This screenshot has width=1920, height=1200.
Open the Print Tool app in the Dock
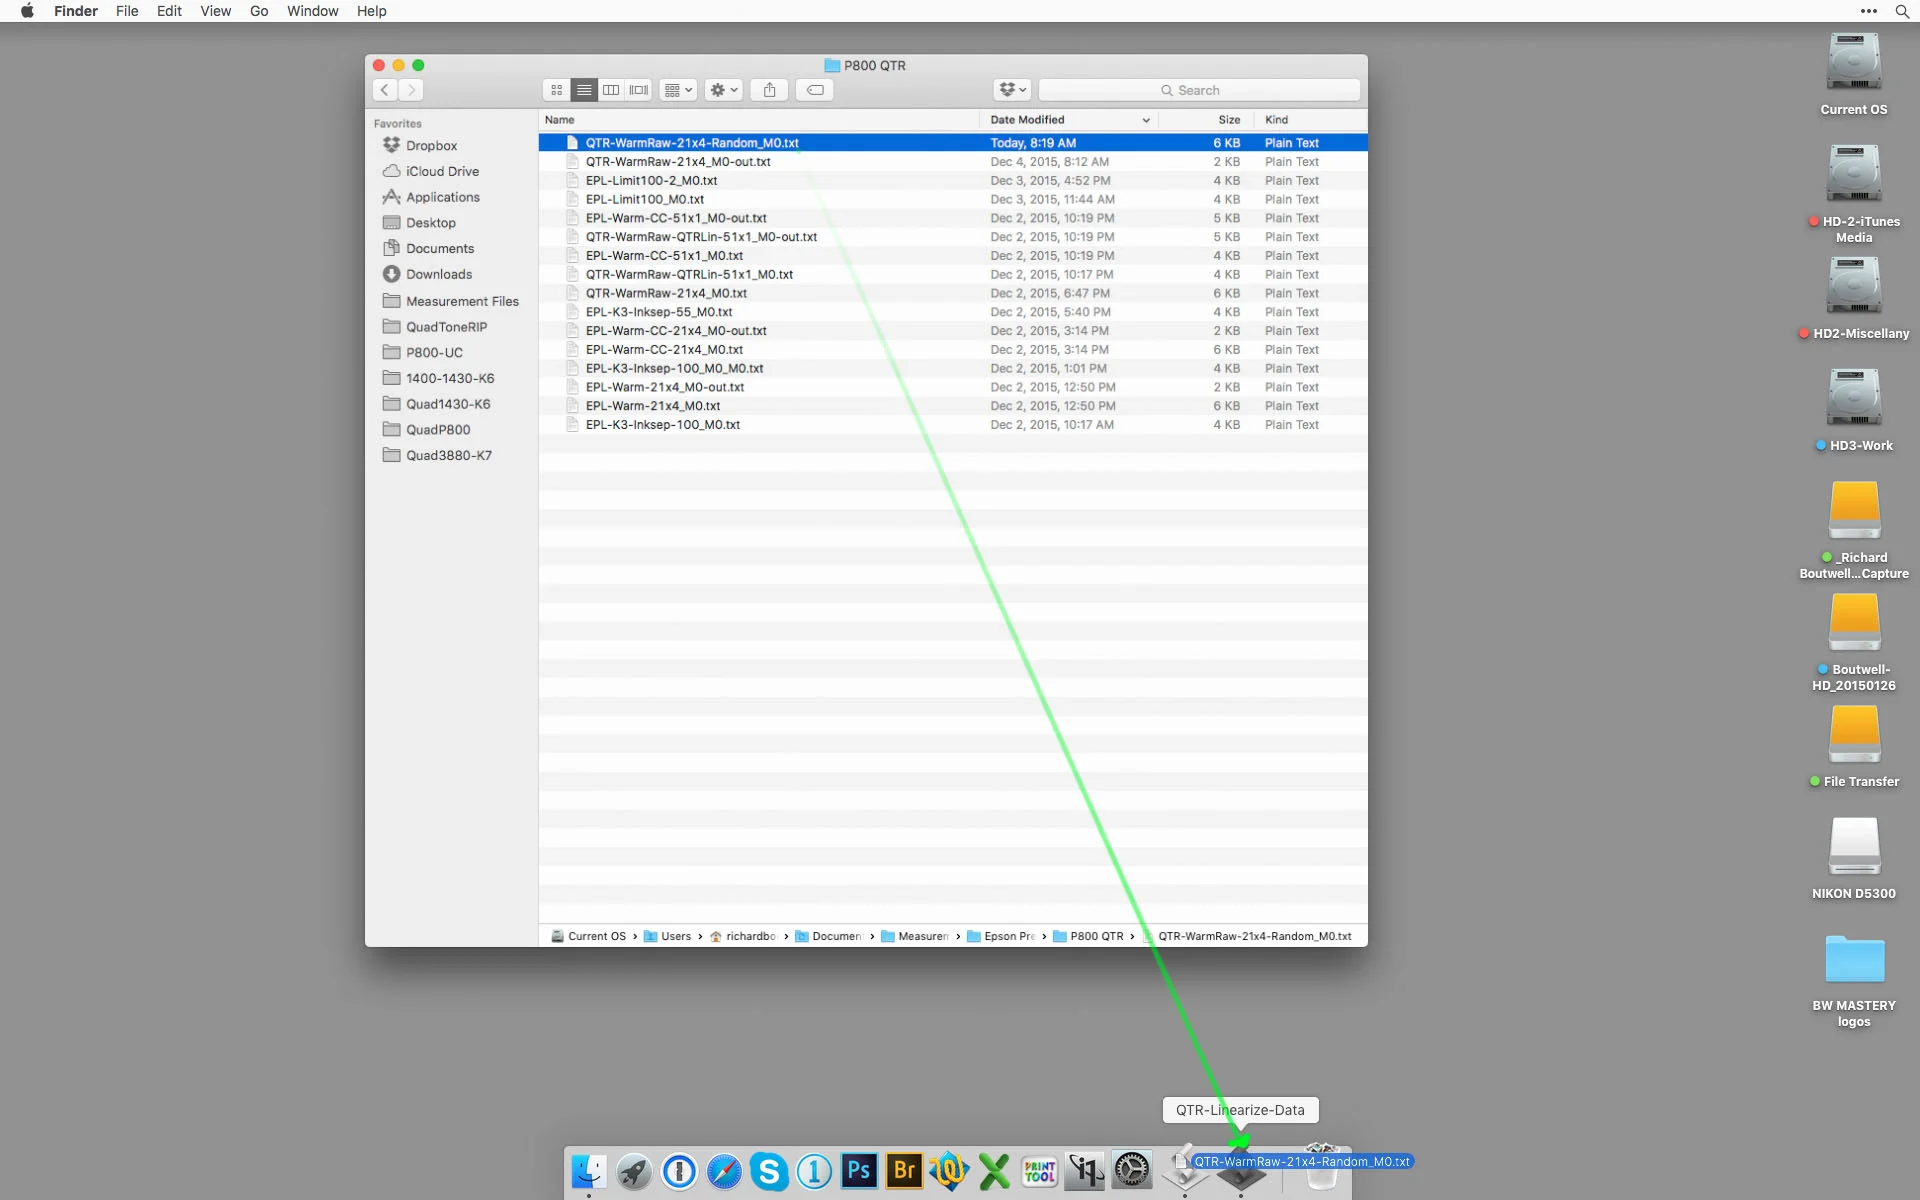coord(1039,1170)
